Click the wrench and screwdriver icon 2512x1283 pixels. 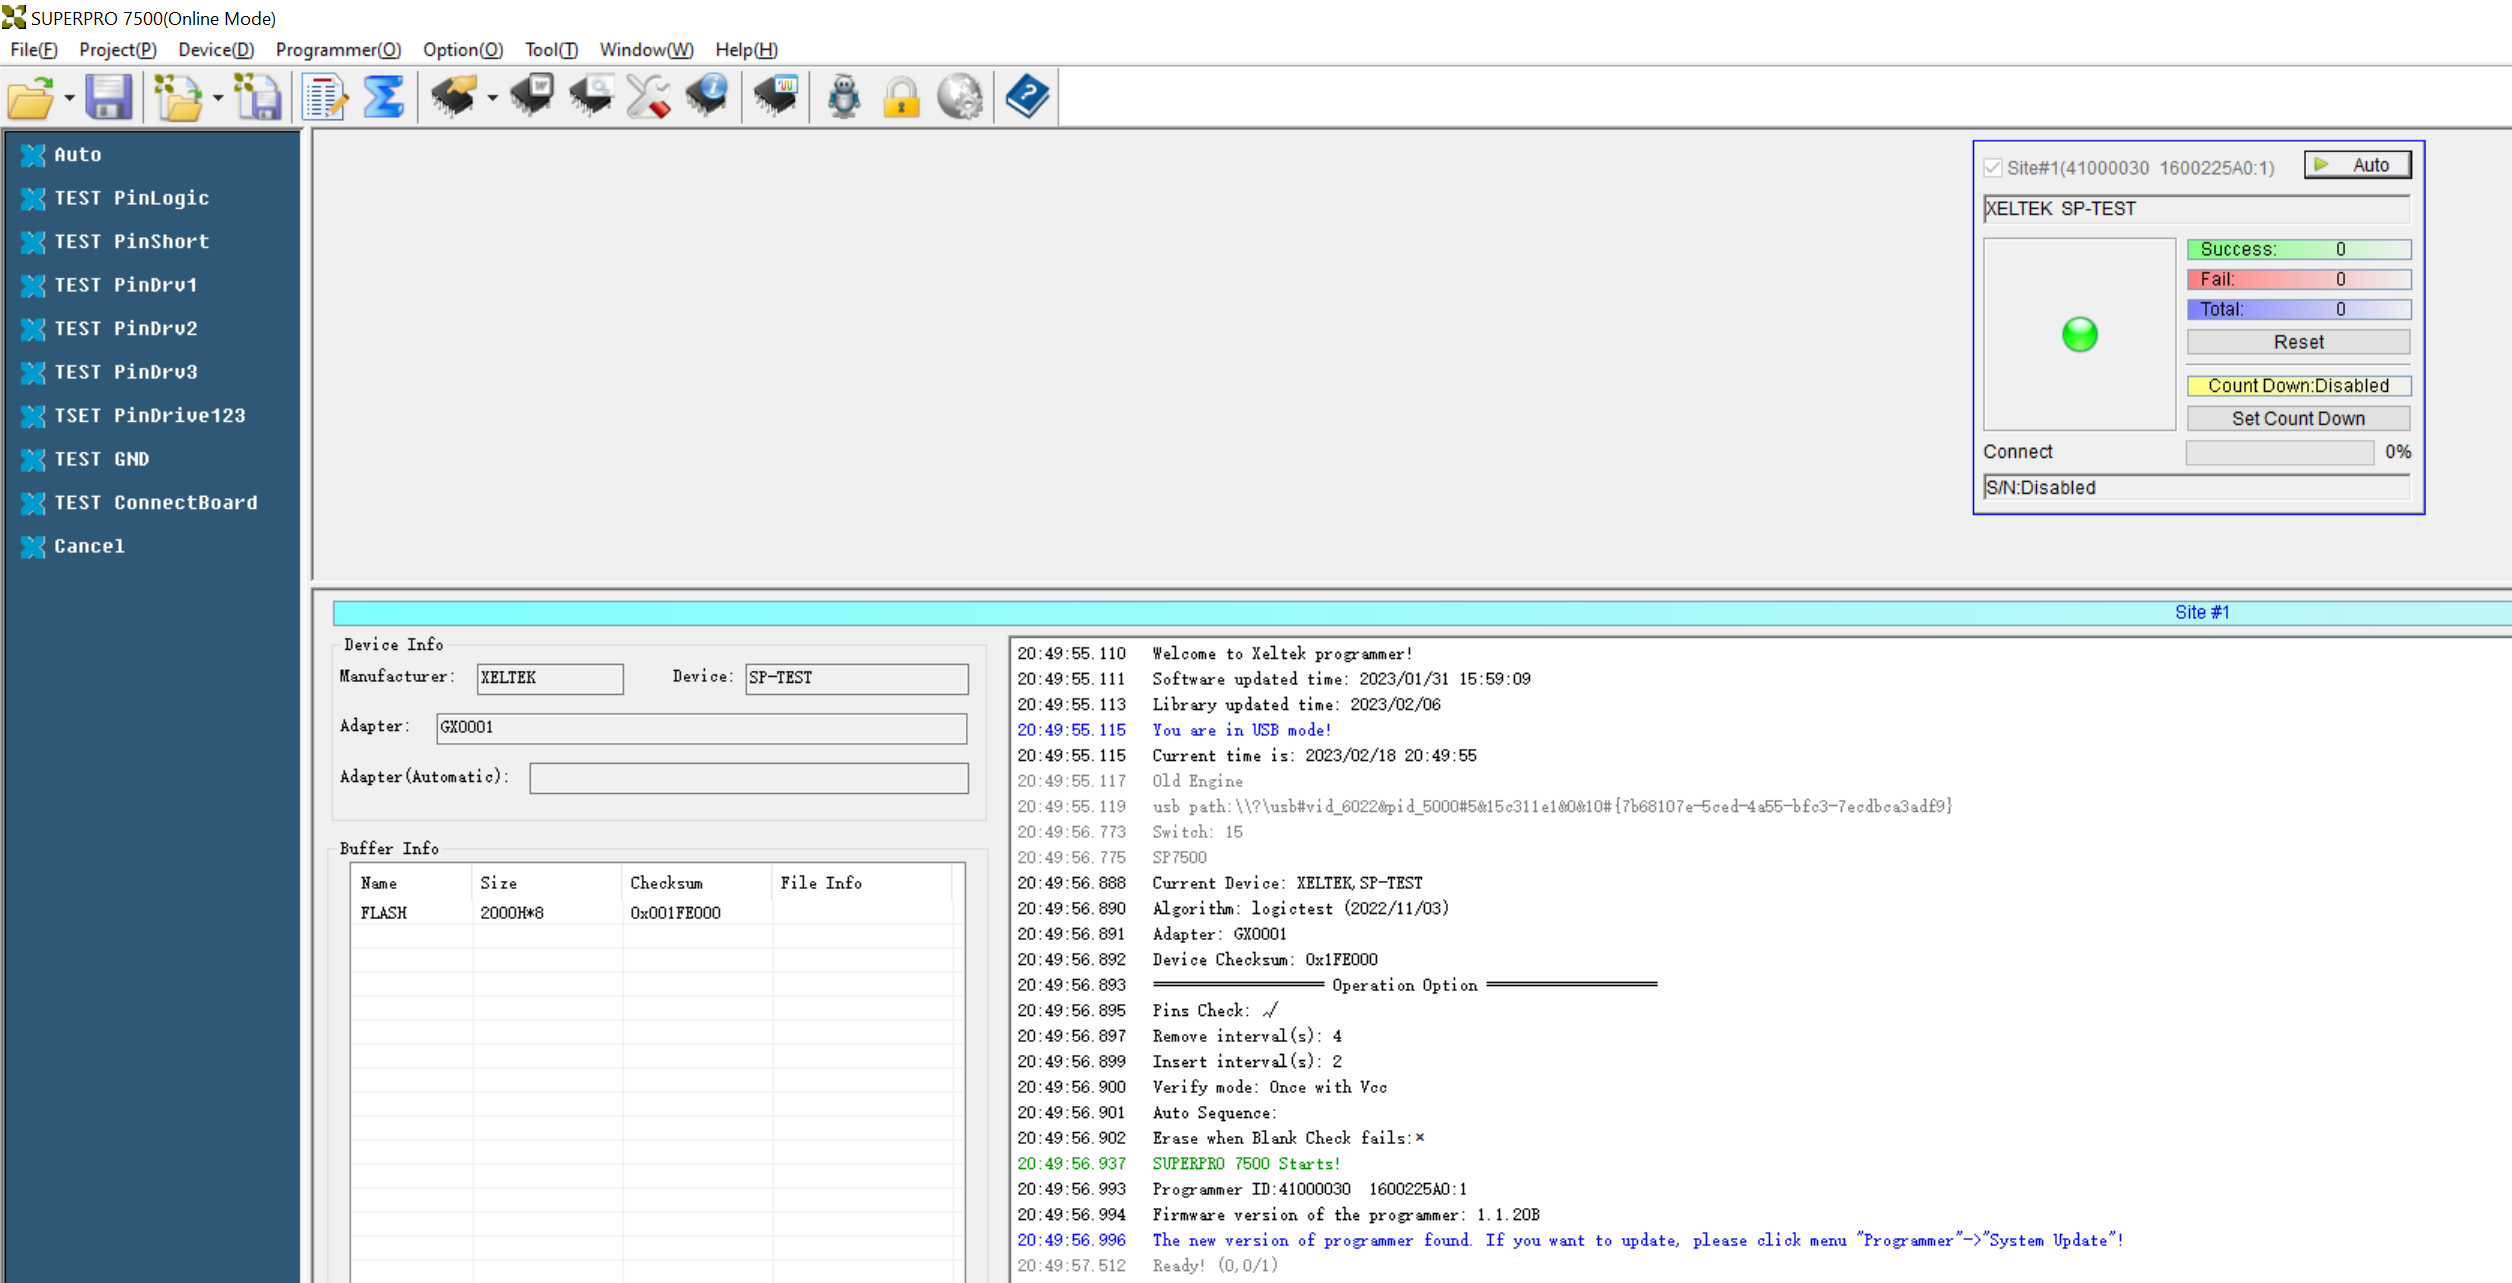pyautogui.click(x=649, y=98)
